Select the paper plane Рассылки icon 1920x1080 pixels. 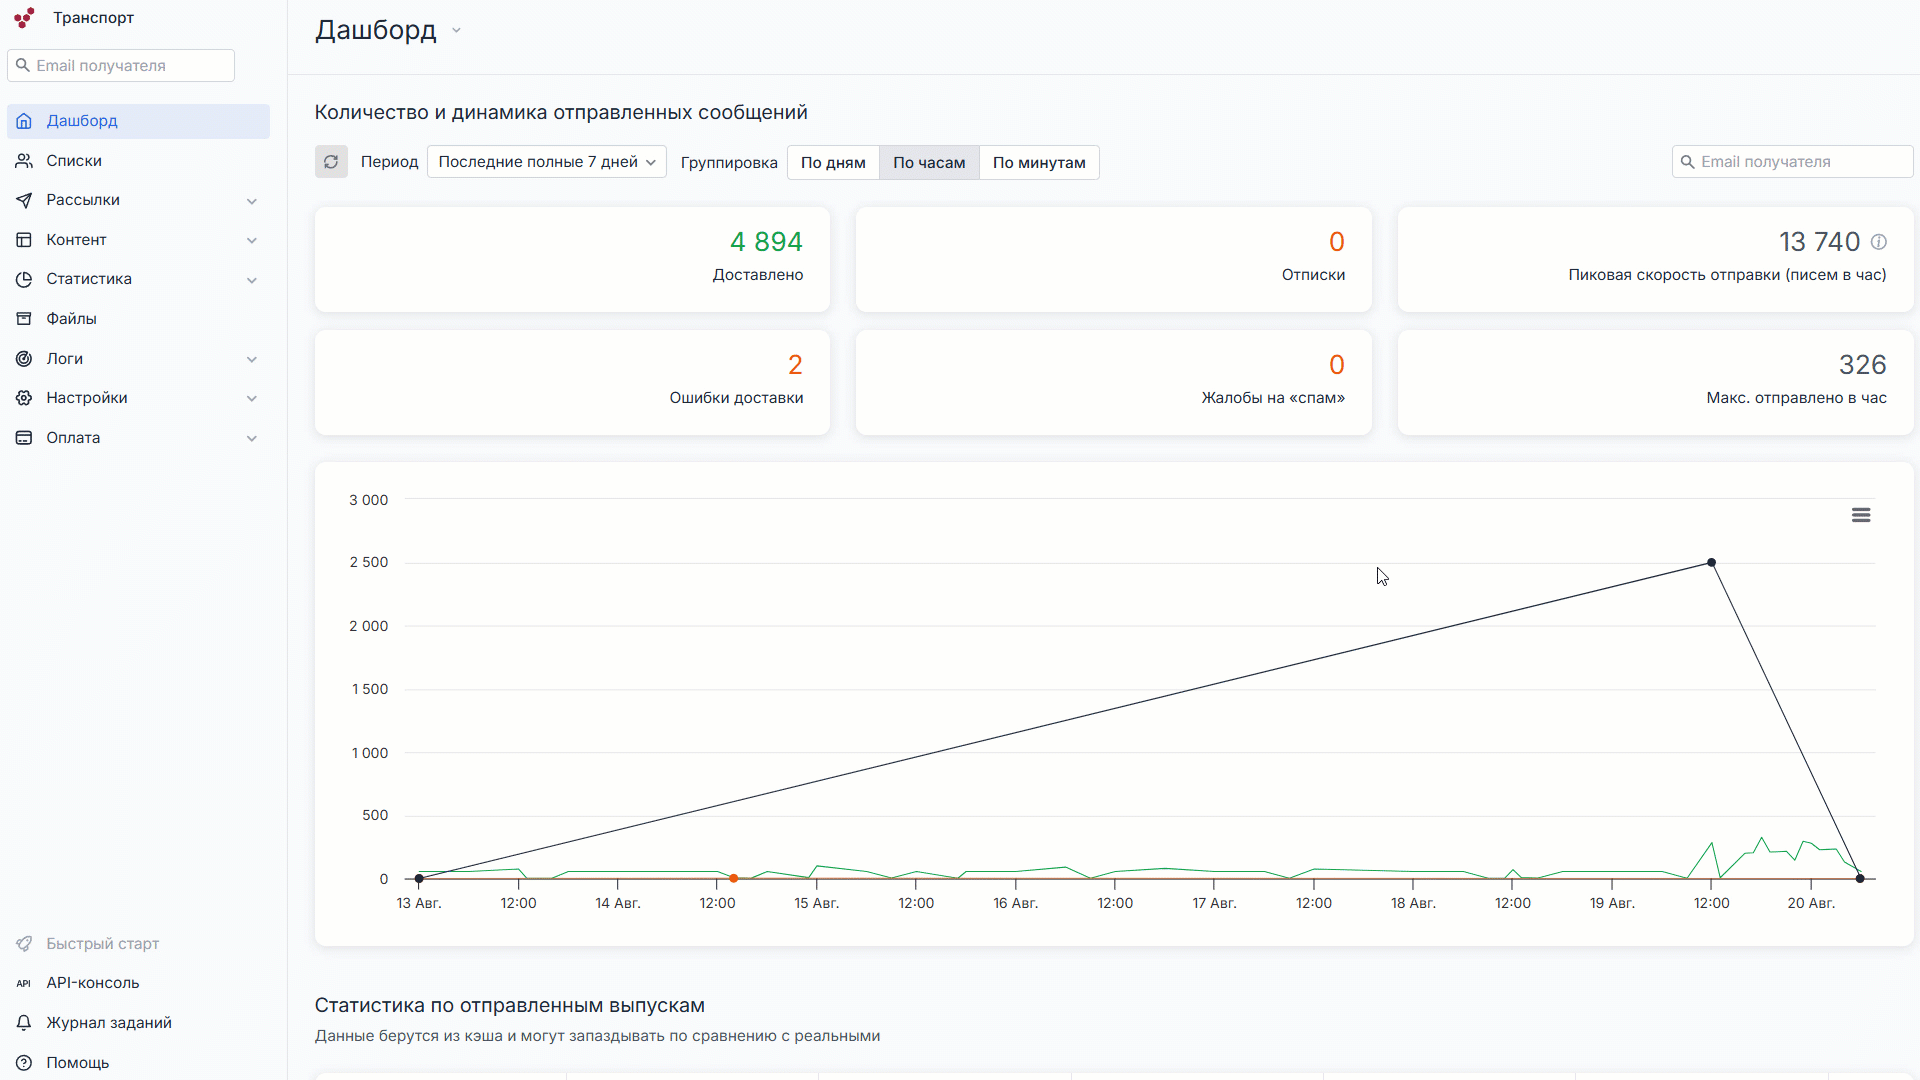pos(24,200)
